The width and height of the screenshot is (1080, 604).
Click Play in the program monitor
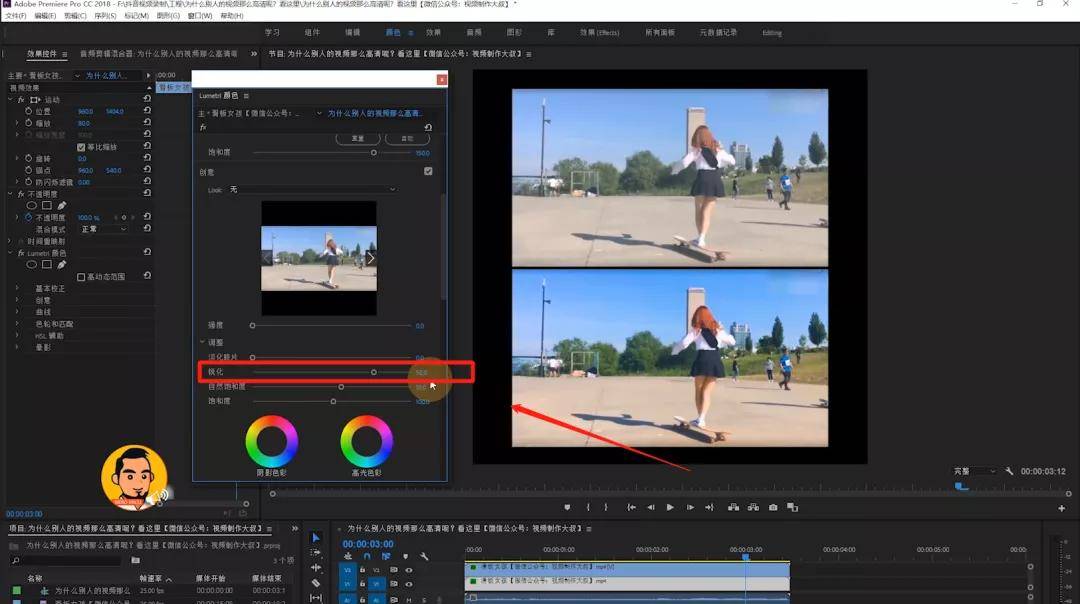(670, 508)
